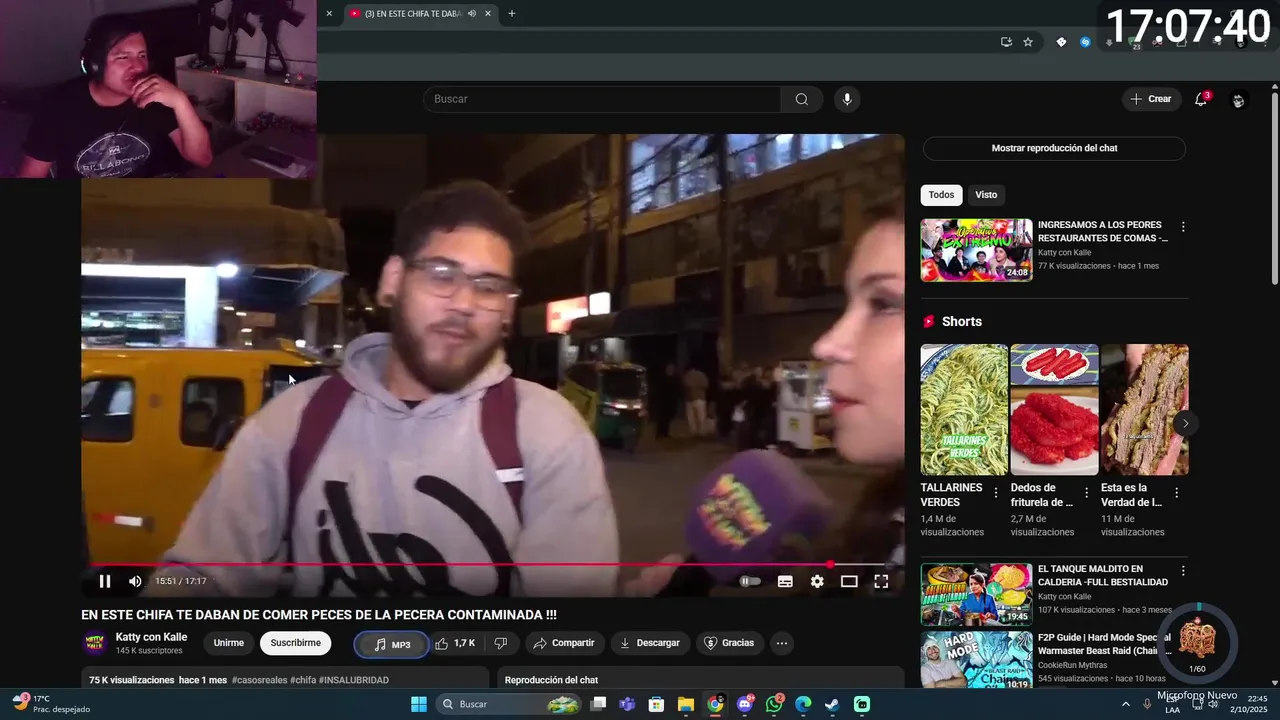Open a new browser tab
This screenshot has width=1280, height=720.
click(511, 14)
